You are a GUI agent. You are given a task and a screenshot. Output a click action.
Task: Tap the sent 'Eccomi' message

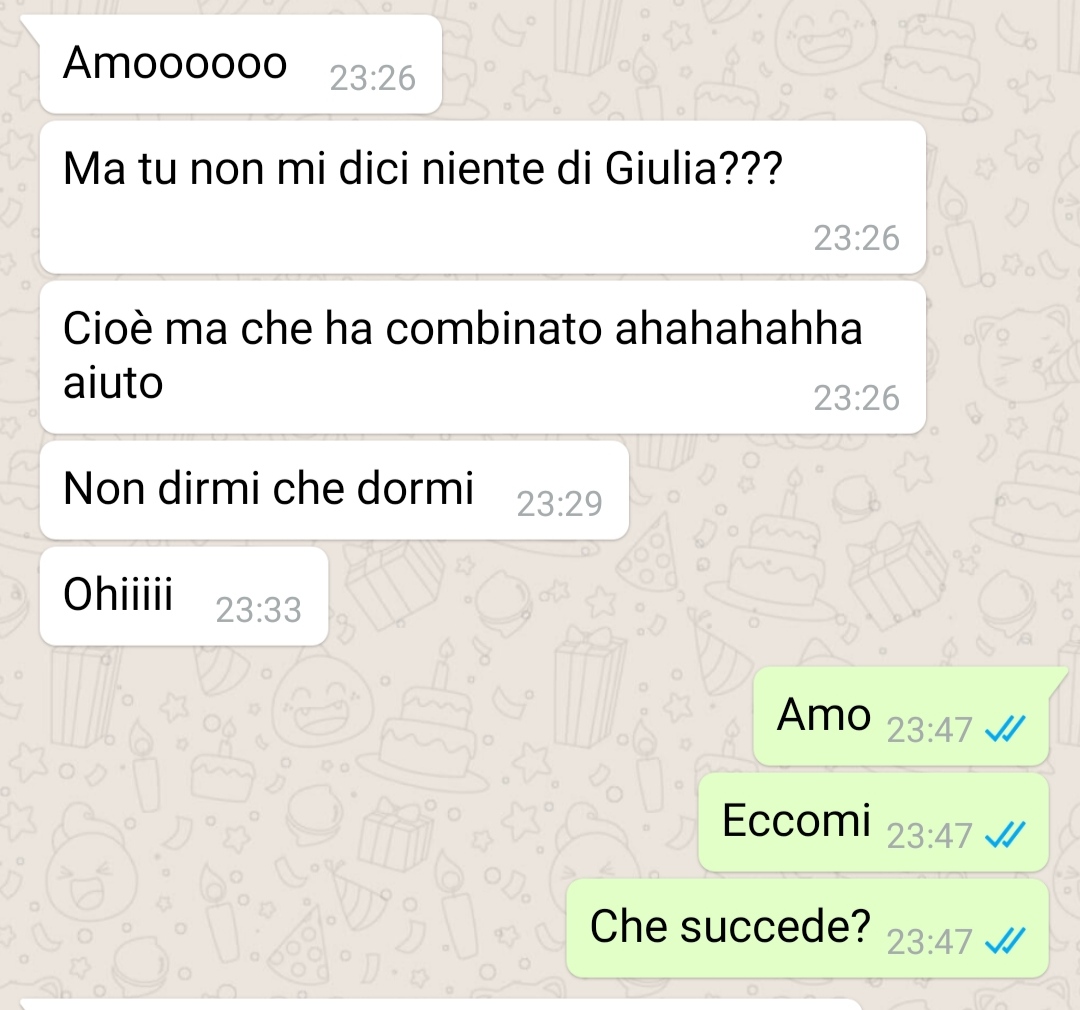873,822
